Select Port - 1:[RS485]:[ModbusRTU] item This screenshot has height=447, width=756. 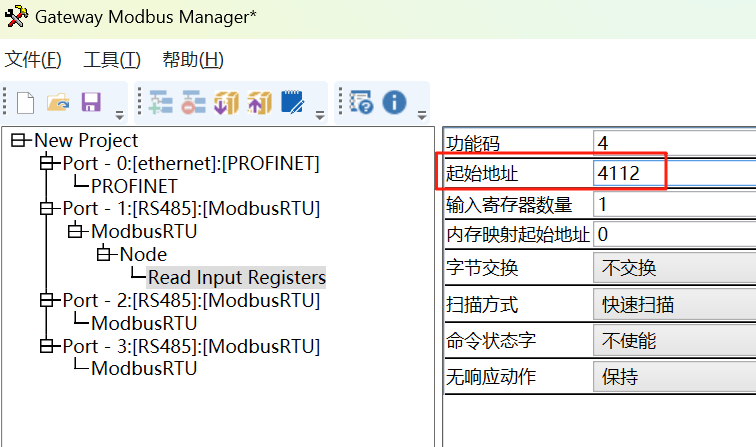click(191, 209)
